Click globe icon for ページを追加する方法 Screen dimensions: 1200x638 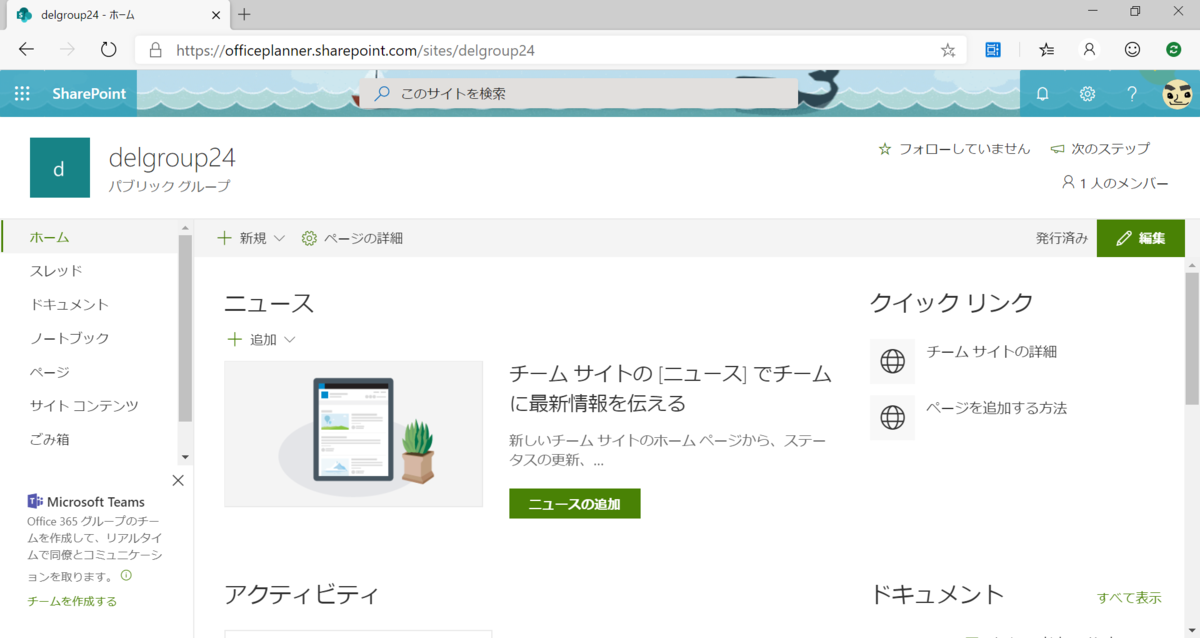tap(892, 417)
